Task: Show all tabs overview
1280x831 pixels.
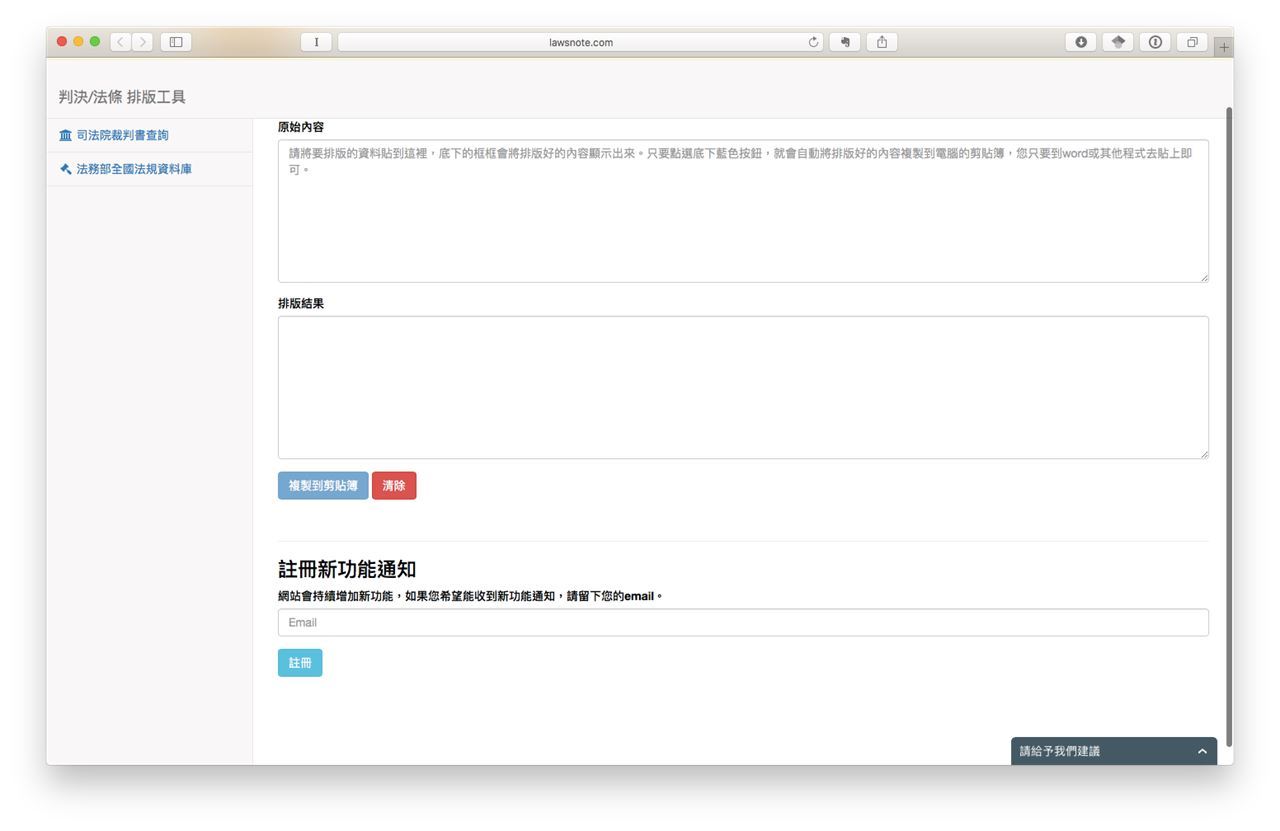Action: tap(1192, 42)
